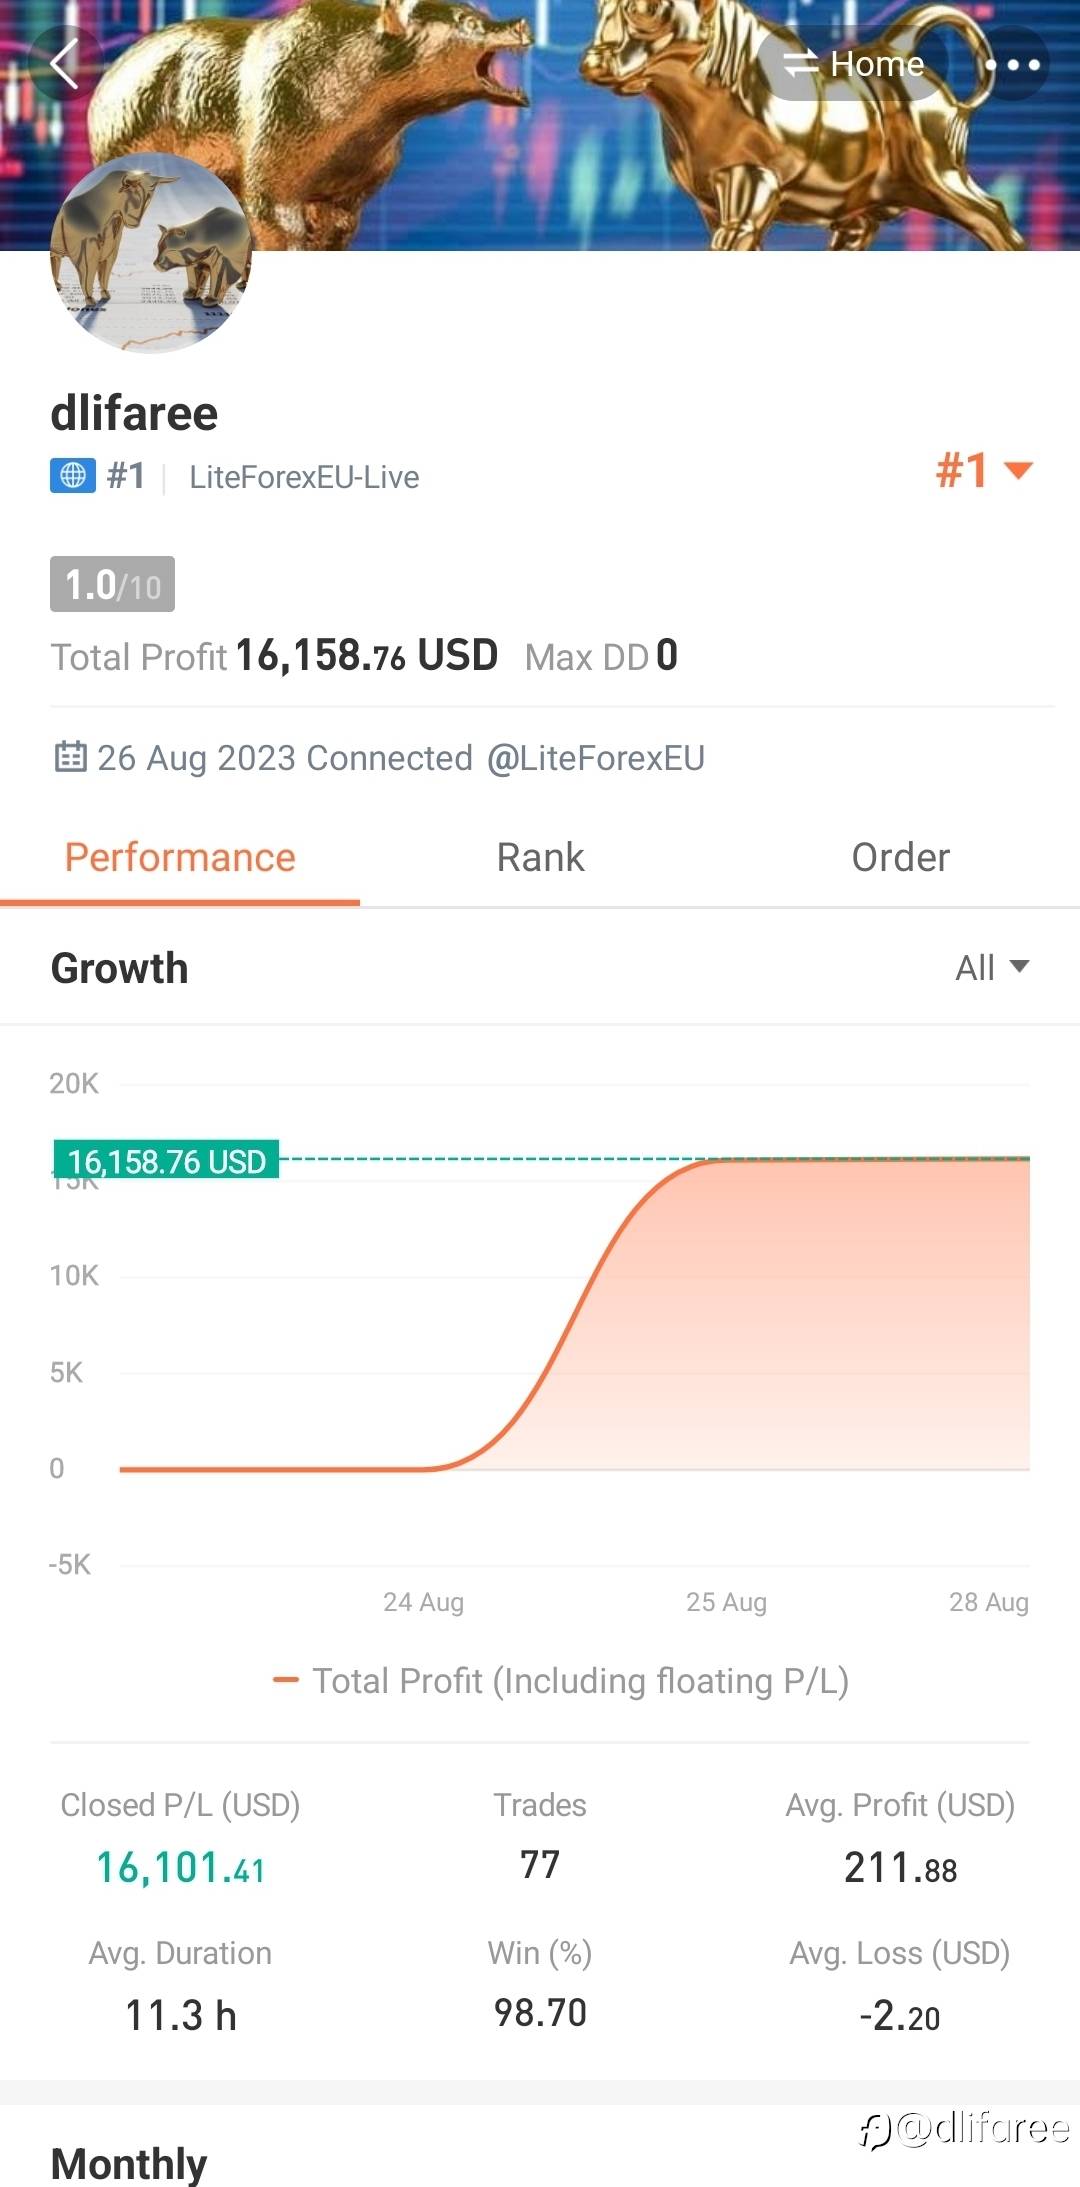Tap the blue globe account icon

(x=73, y=476)
